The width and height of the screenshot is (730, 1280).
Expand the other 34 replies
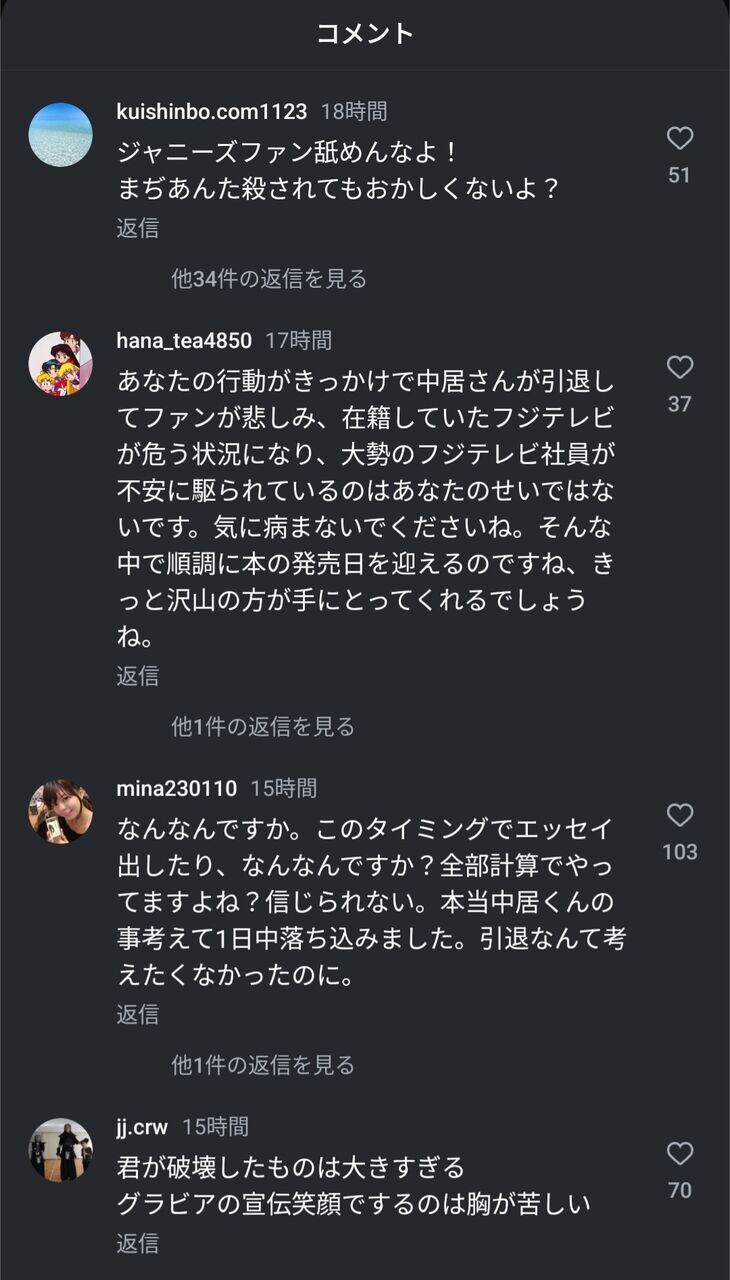point(269,279)
